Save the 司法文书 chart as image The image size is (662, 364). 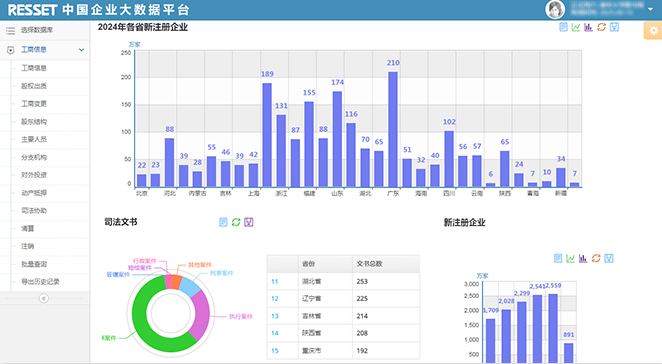(249, 222)
